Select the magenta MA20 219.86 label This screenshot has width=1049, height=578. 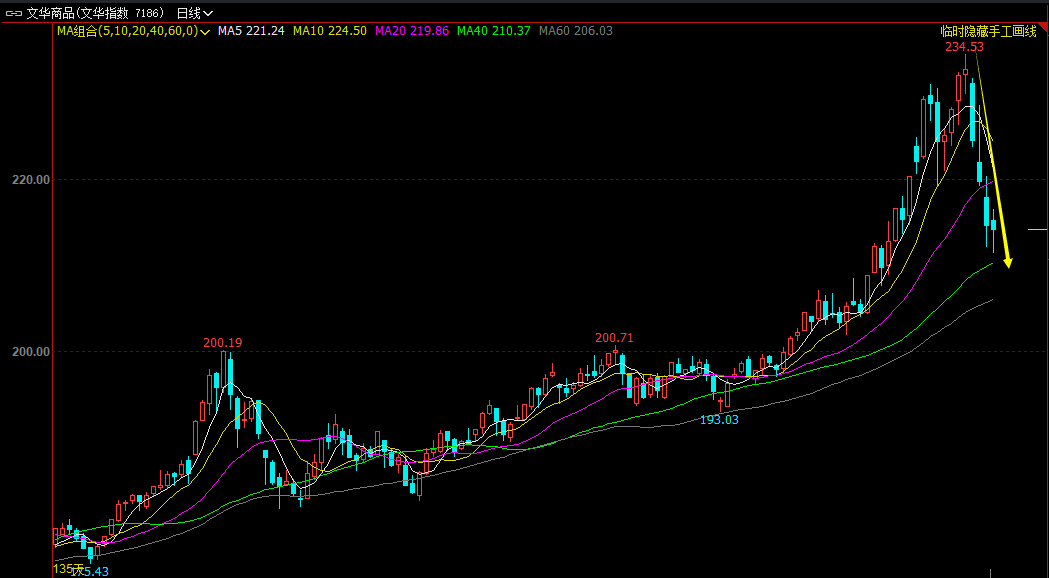coord(412,31)
